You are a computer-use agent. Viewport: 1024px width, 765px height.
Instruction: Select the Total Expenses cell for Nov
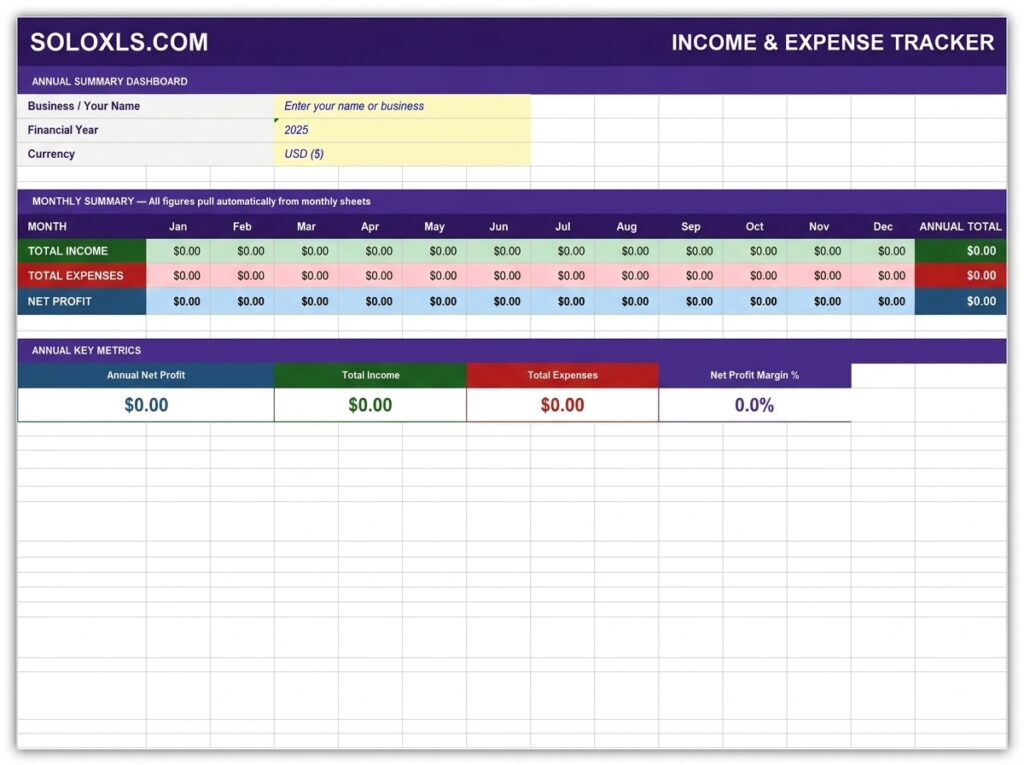(x=818, y=276)
